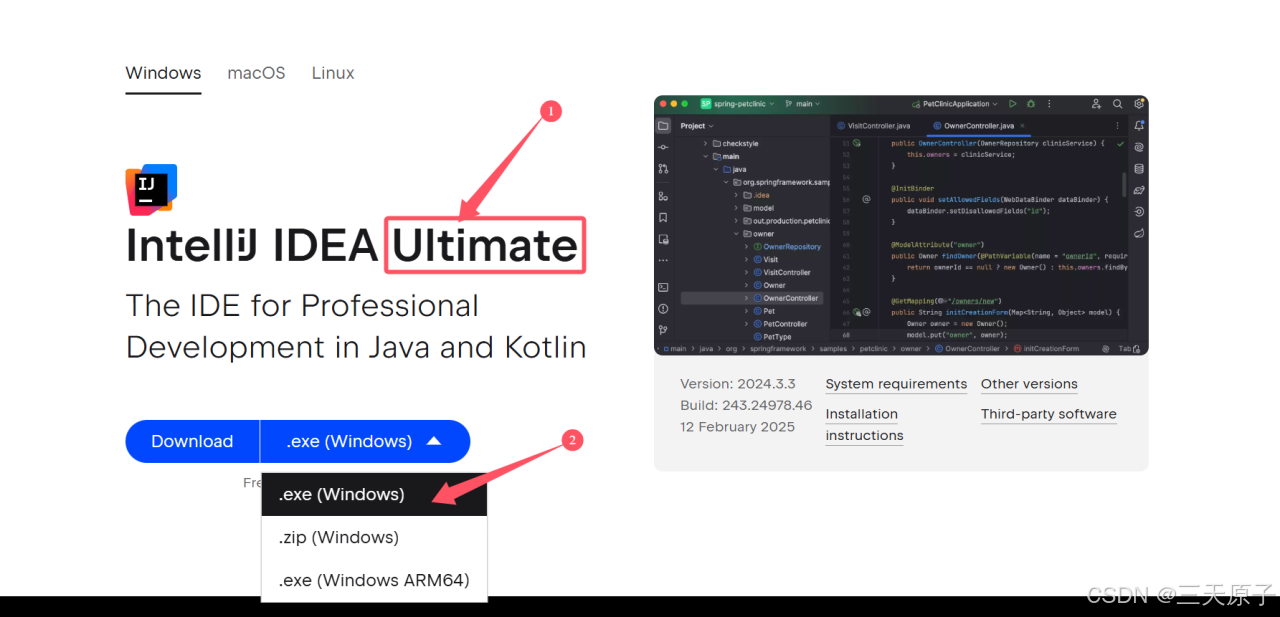The height and width of the screenshot is (617, 1280).
Task: Click the IntelliJ IDEA logo icon
Action: click(x=151, y=189)
